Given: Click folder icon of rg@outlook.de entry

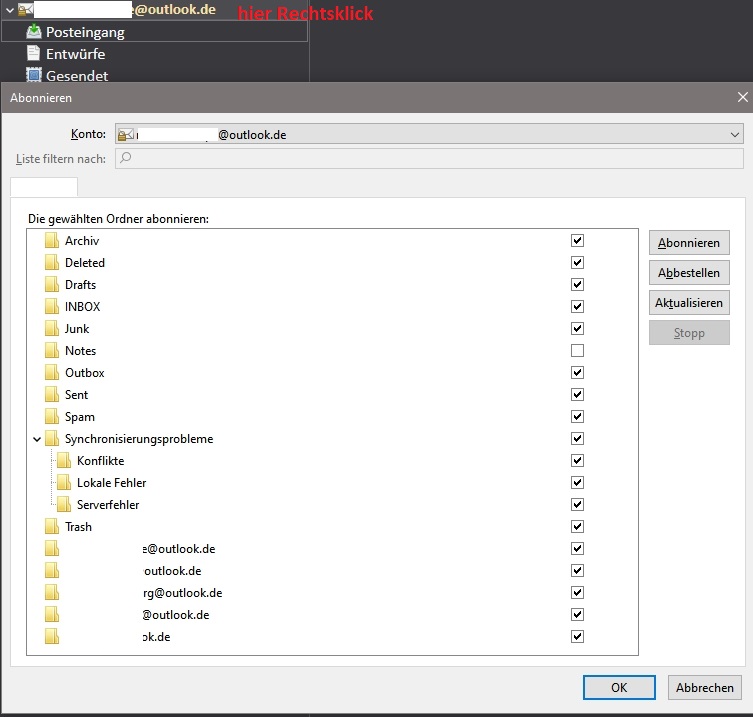Looking at the screenshot, I should point(52,593).
